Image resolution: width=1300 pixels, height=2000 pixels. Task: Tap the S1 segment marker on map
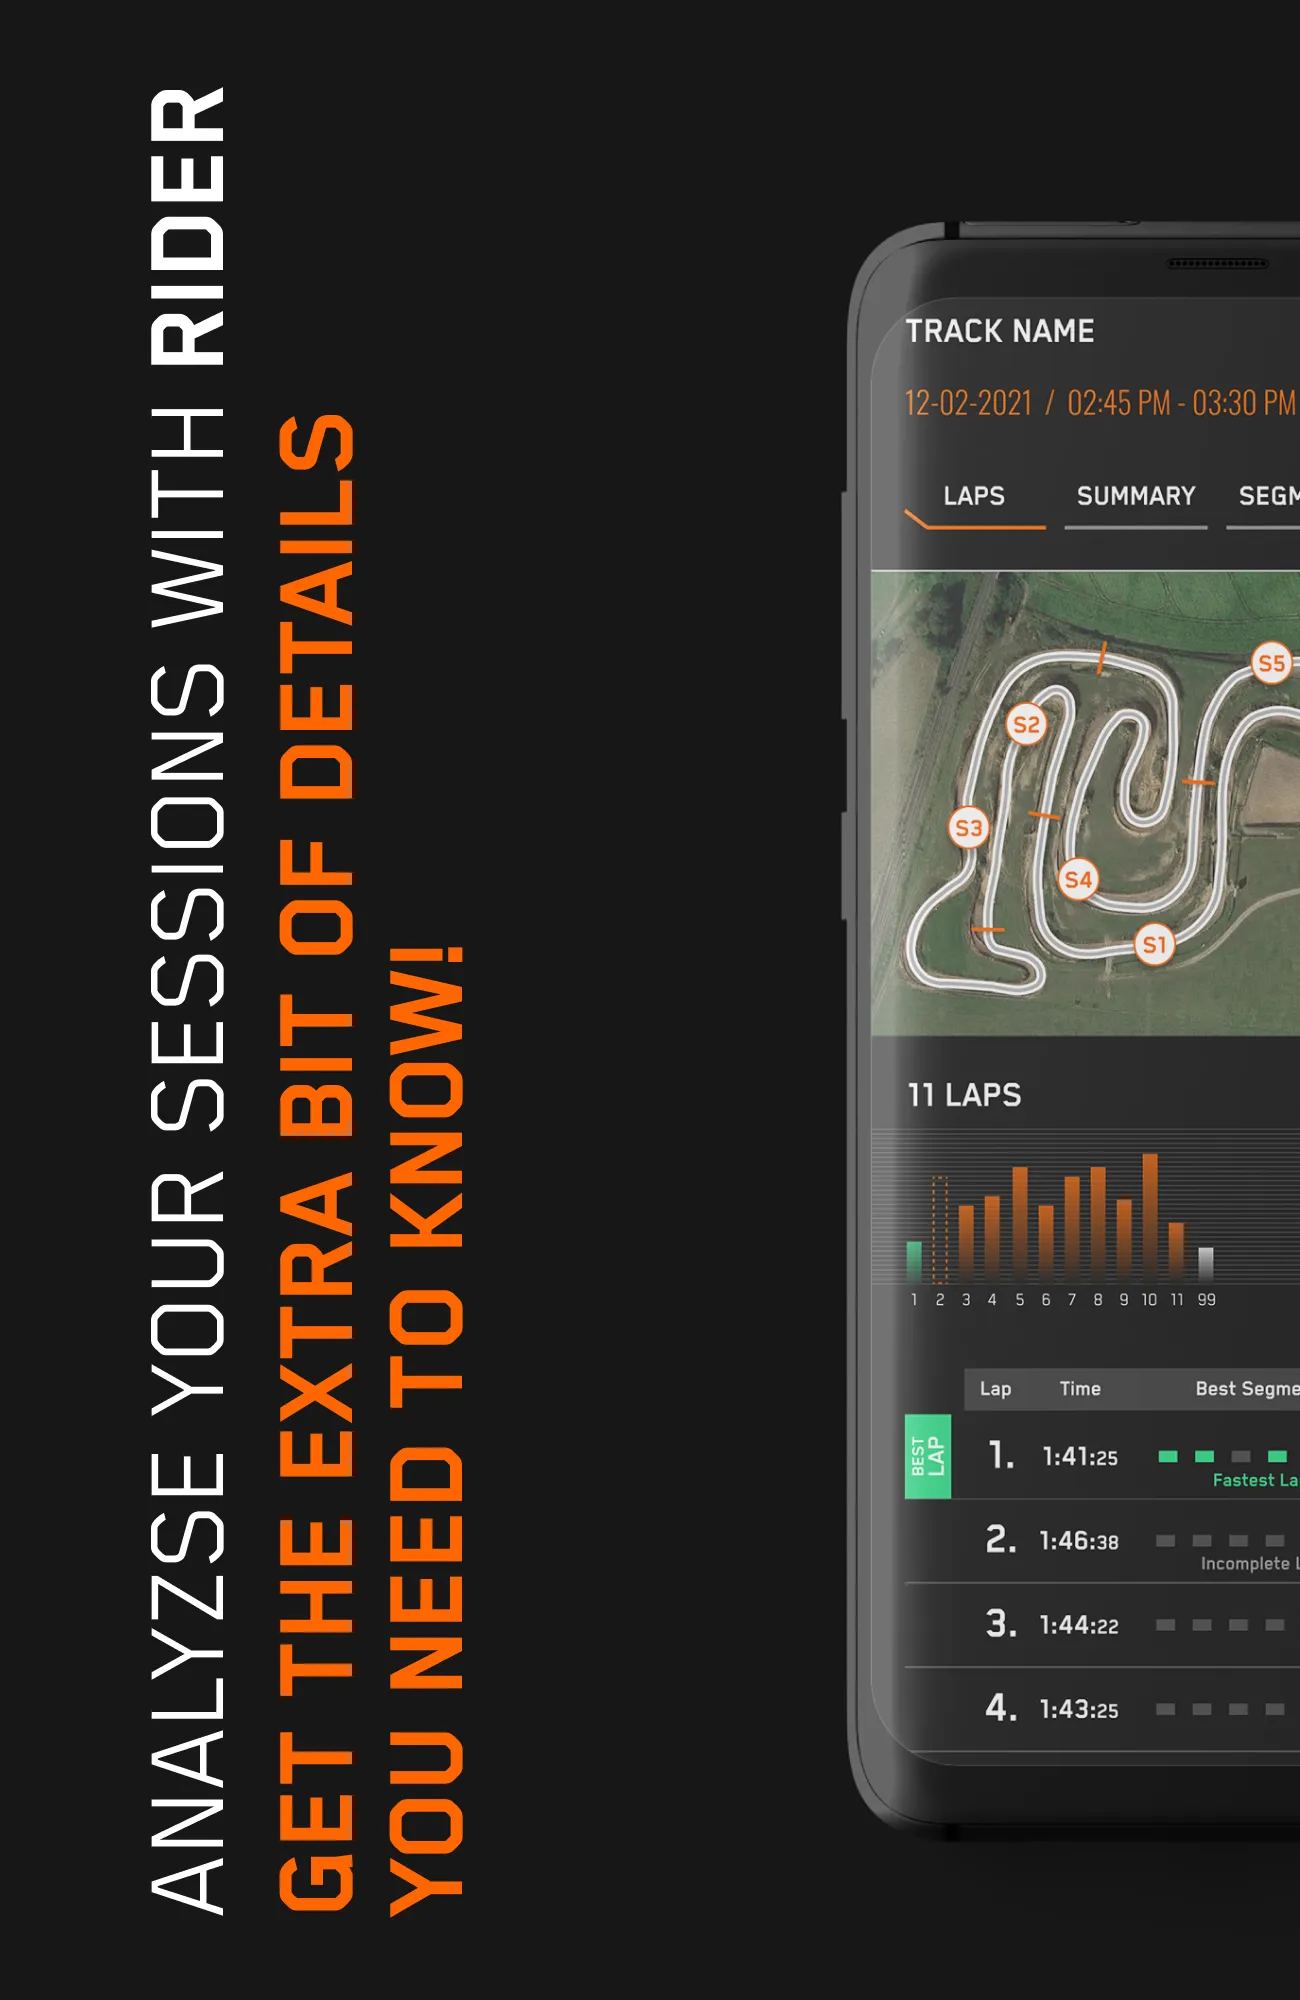click(1154, 944)
